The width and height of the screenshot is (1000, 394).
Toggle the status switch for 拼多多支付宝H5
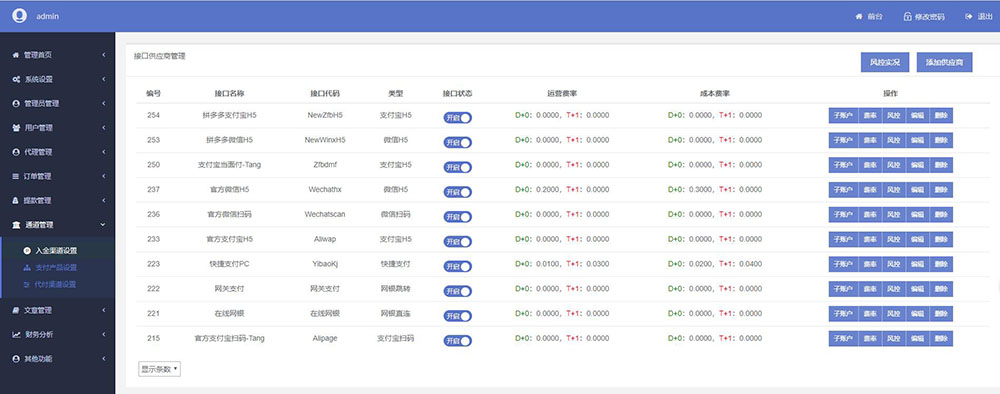[x=458, y=118]
